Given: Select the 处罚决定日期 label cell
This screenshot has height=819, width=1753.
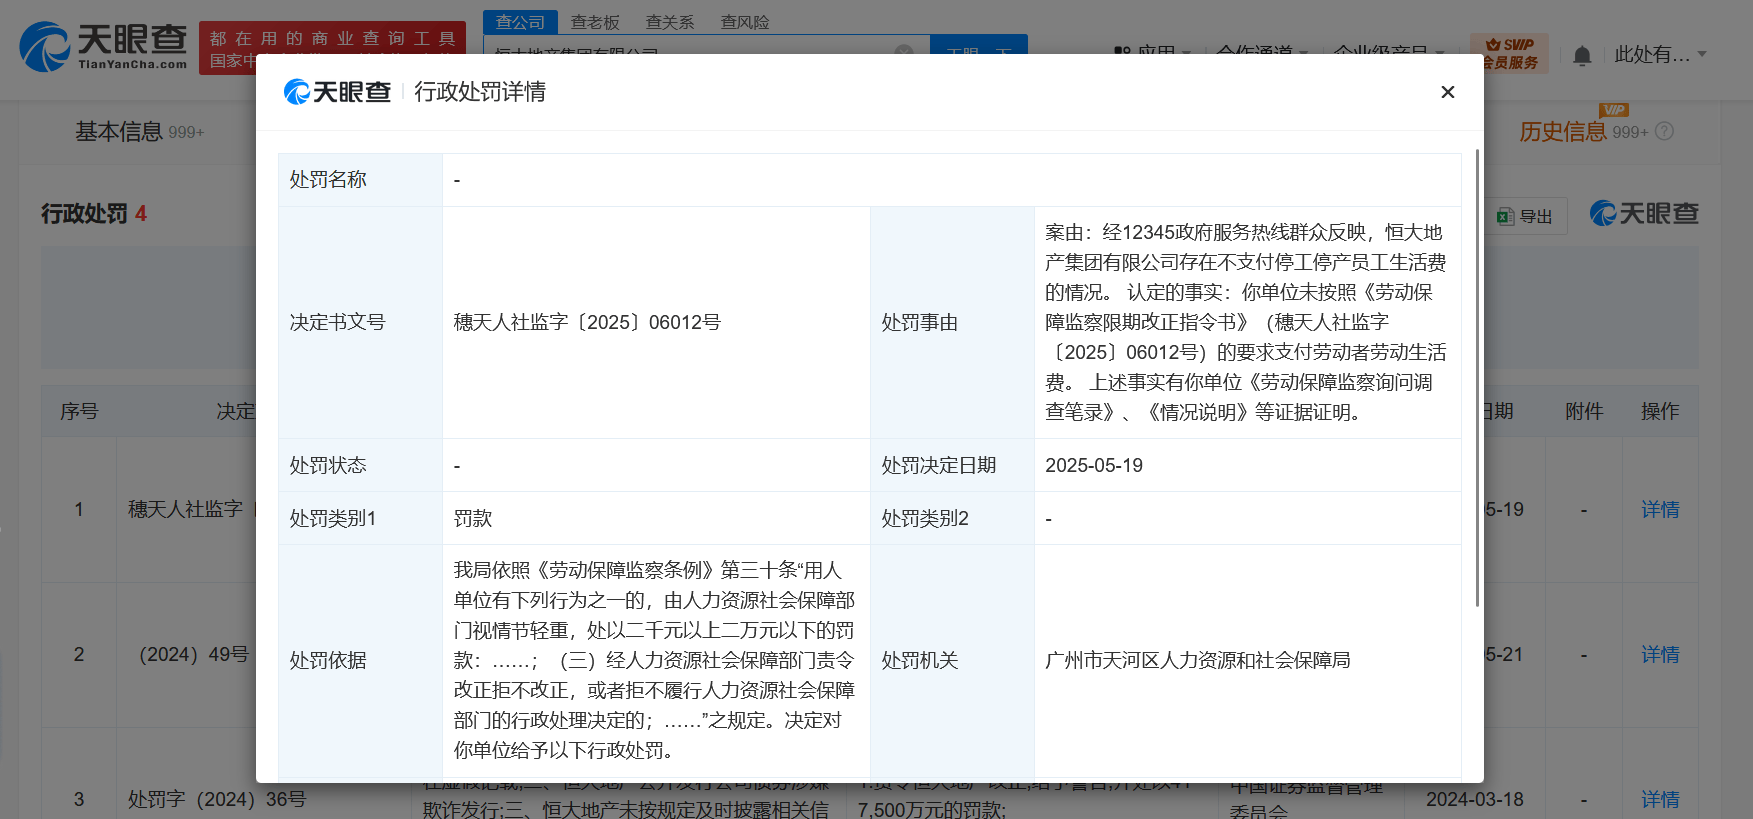Looking at the screenshot, I should tap(952, 465).
